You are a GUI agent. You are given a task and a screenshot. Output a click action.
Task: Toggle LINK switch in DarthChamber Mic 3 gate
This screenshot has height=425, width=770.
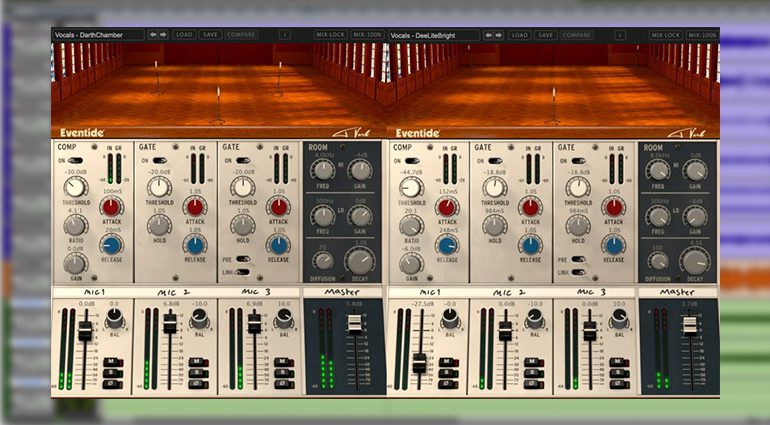coord(242,272)
